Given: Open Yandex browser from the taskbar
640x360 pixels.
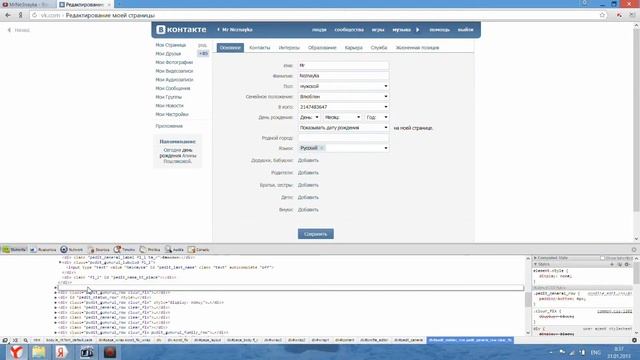Looking at the screenshot, I should click(x=16, y=352).
